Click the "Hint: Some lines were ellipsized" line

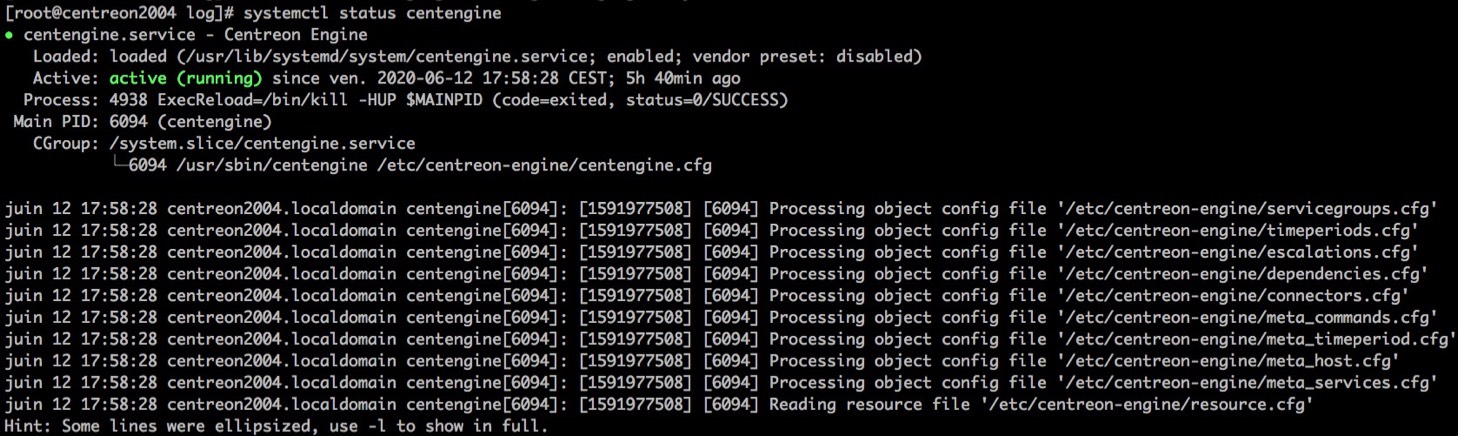tap(277, 426)
